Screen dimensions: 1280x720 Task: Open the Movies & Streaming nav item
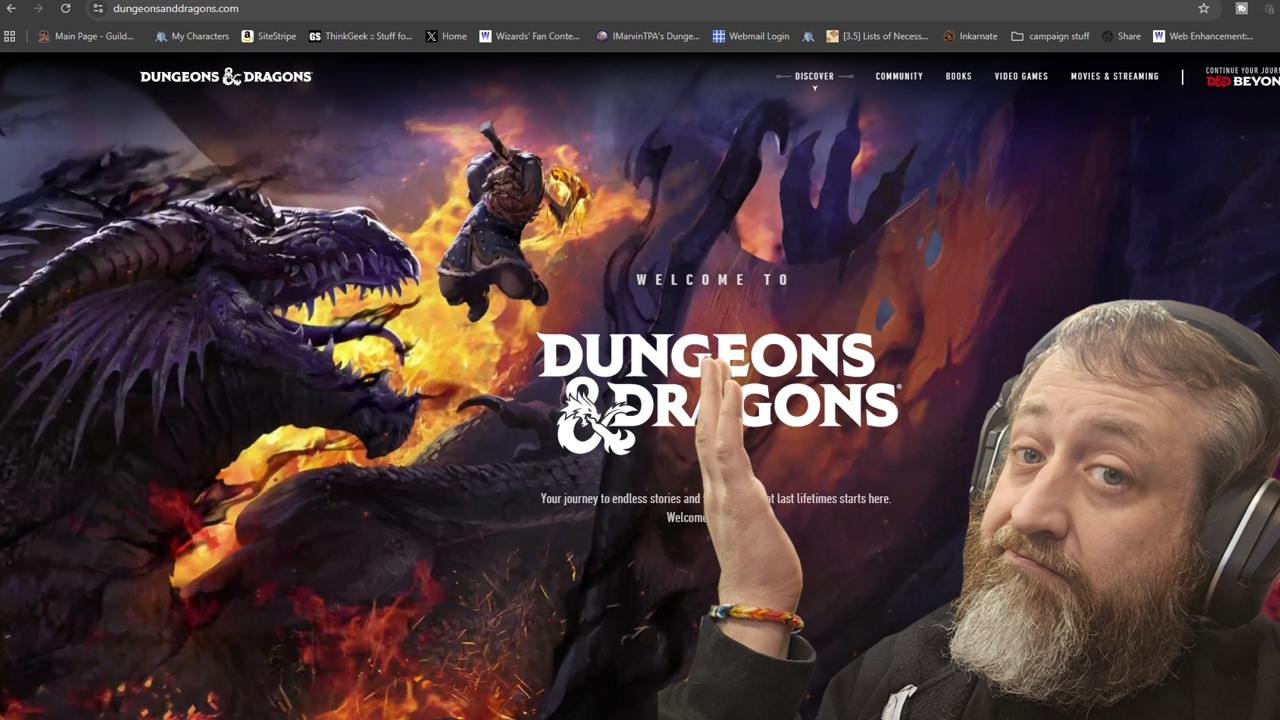pyautogui.click(x=1114, y=77)
